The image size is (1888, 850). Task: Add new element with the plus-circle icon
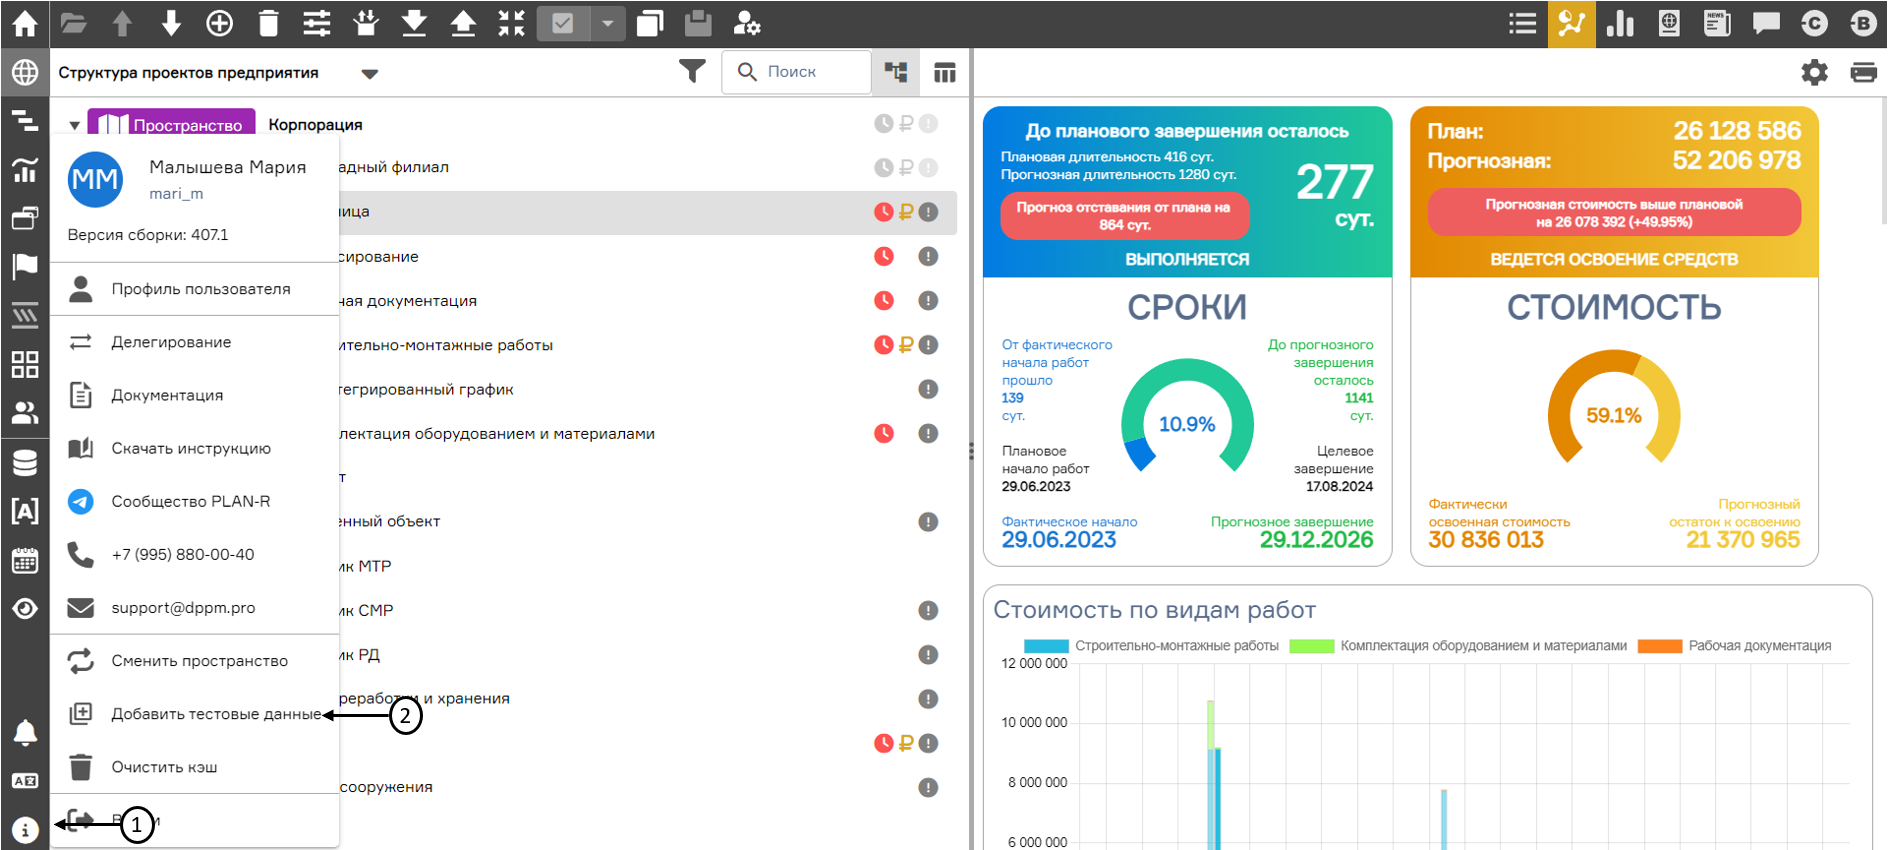tap(219, 23)
